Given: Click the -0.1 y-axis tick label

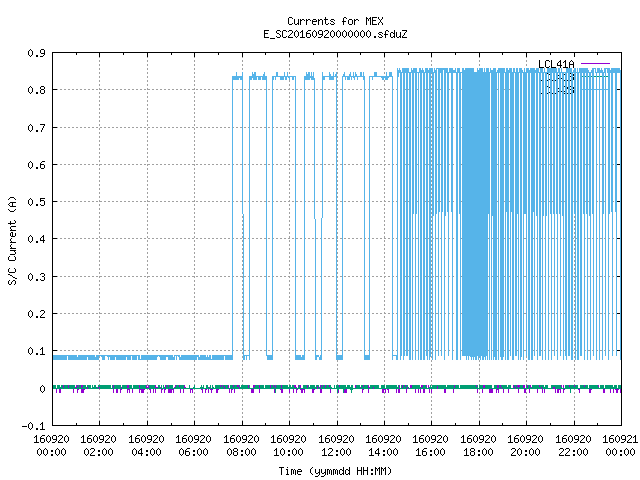Looking at the screenshot, I should [x=33, y=426].
